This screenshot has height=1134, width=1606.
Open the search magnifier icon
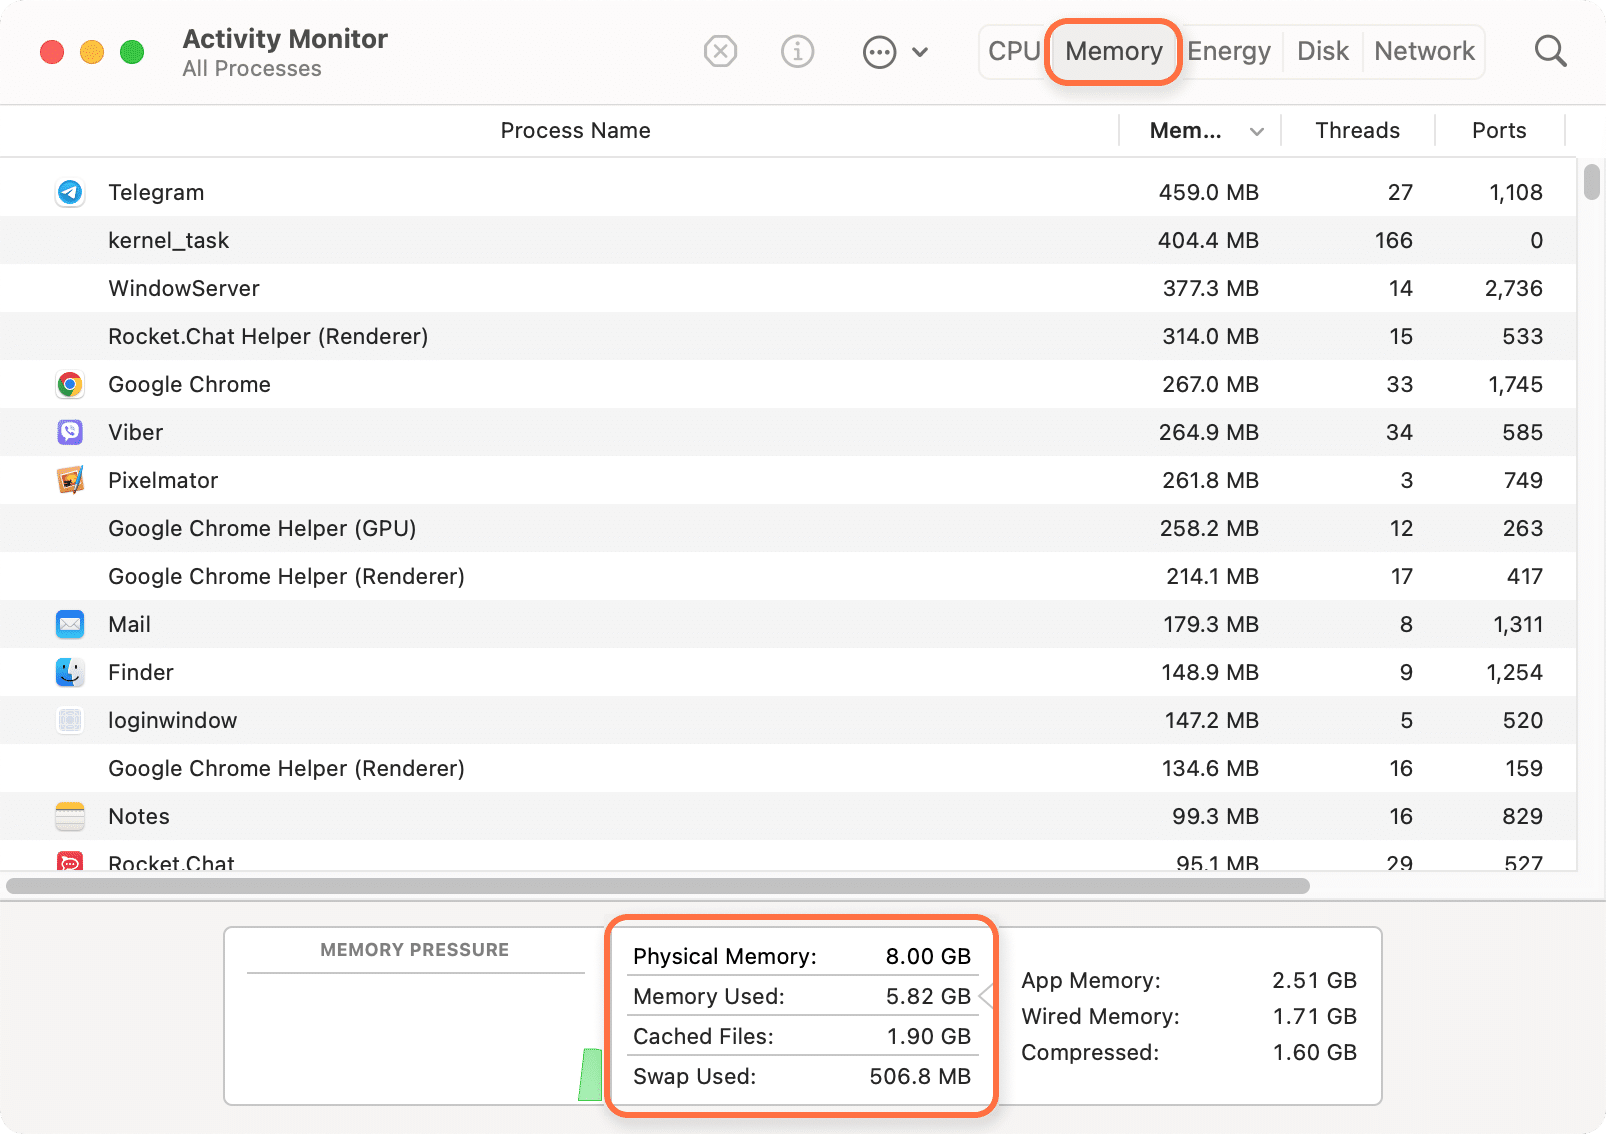(x=1550, y=51)
